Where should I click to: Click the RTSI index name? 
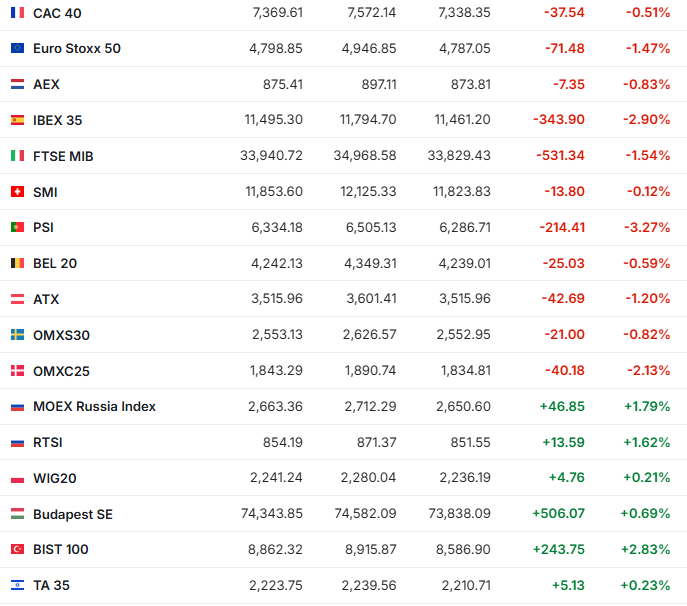(x=48, y=442)
